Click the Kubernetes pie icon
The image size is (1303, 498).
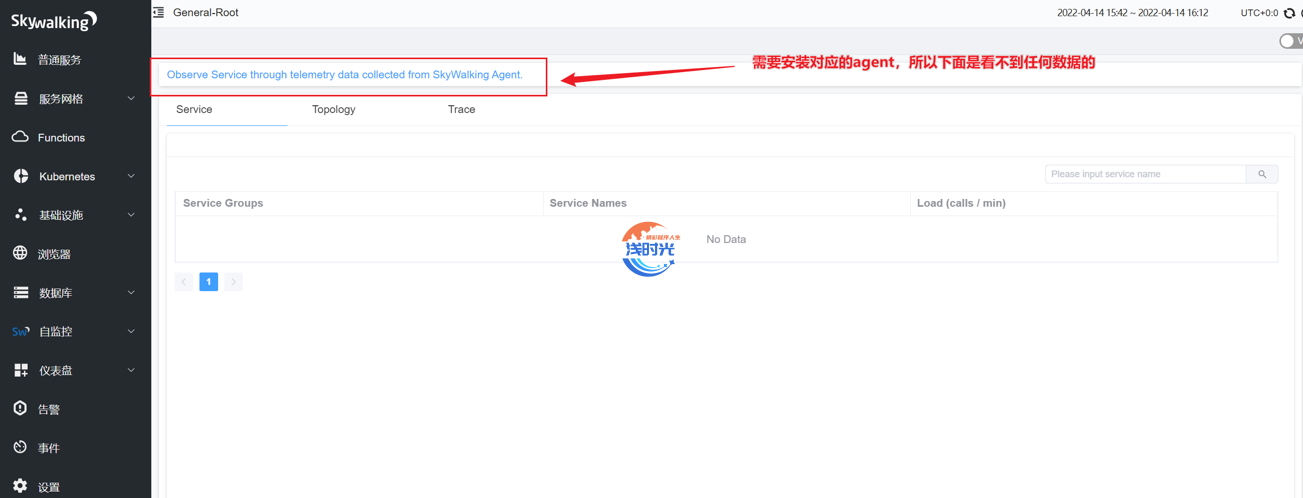point(20,176)
